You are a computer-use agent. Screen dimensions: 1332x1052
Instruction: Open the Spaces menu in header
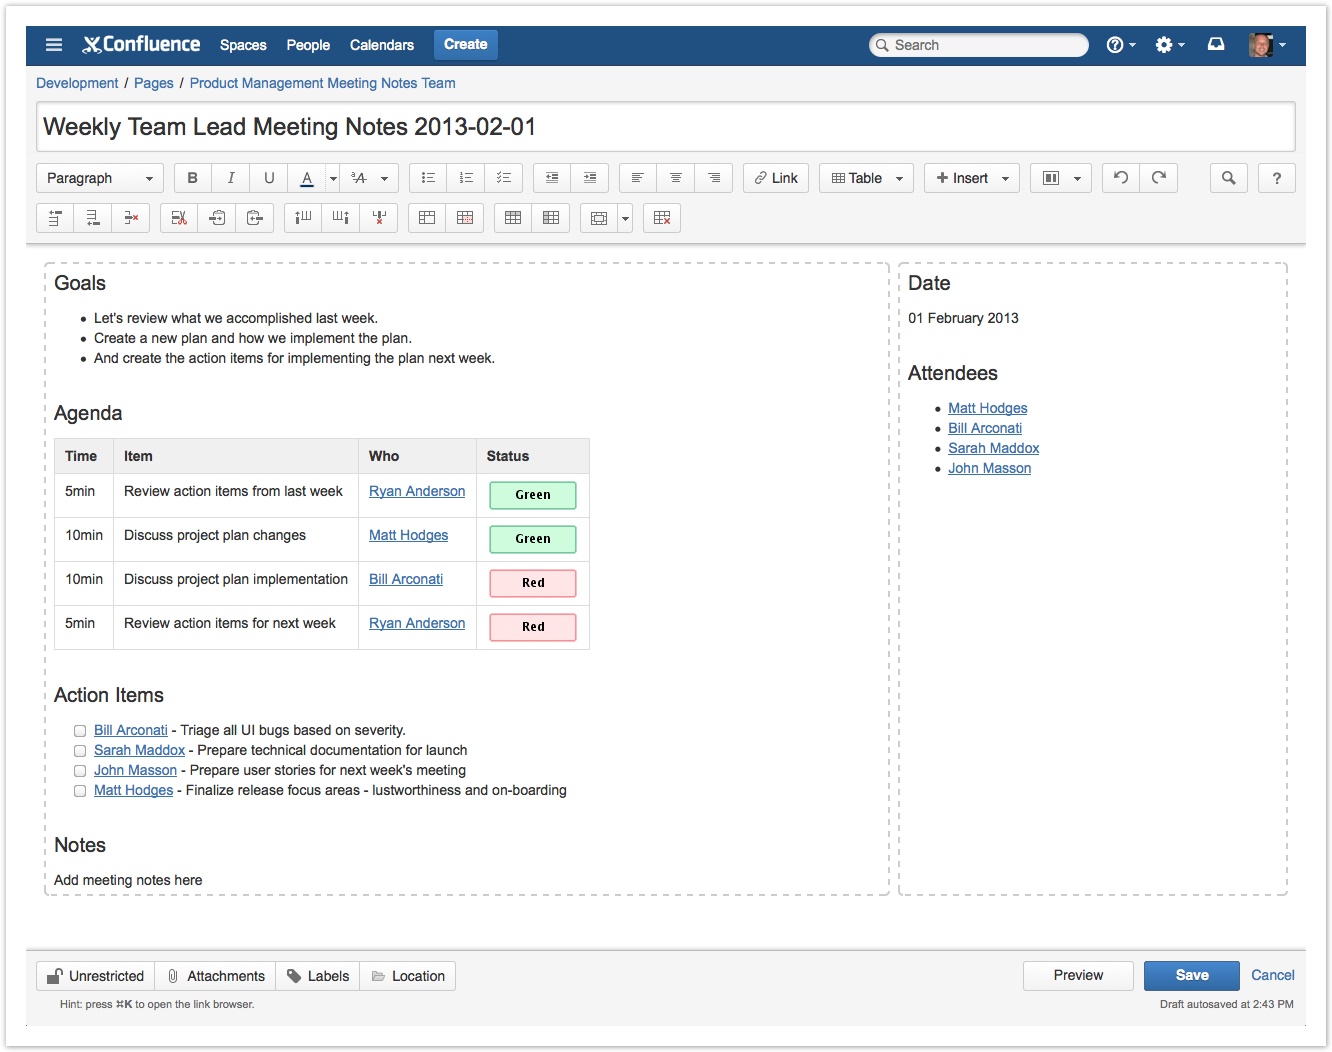pyautogui.click(x=243, y=45)
